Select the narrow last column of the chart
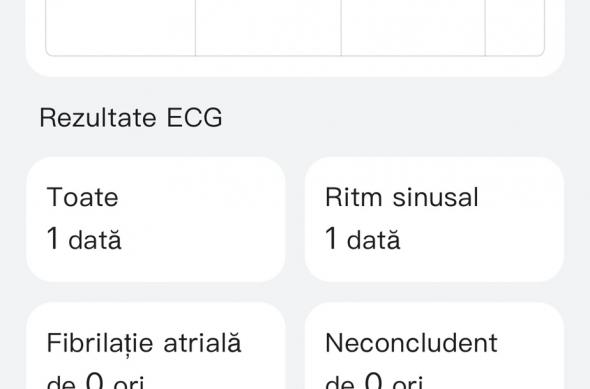 [x=515, y=28]
